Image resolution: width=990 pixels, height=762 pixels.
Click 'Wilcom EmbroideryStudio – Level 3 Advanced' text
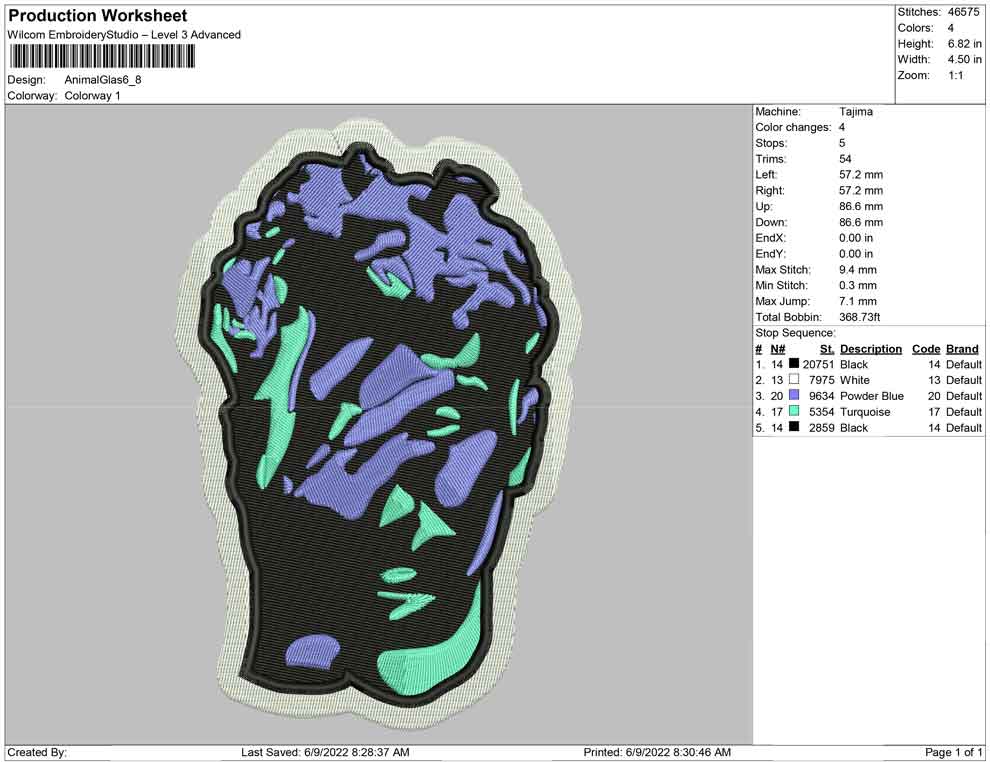coord(124,35)
